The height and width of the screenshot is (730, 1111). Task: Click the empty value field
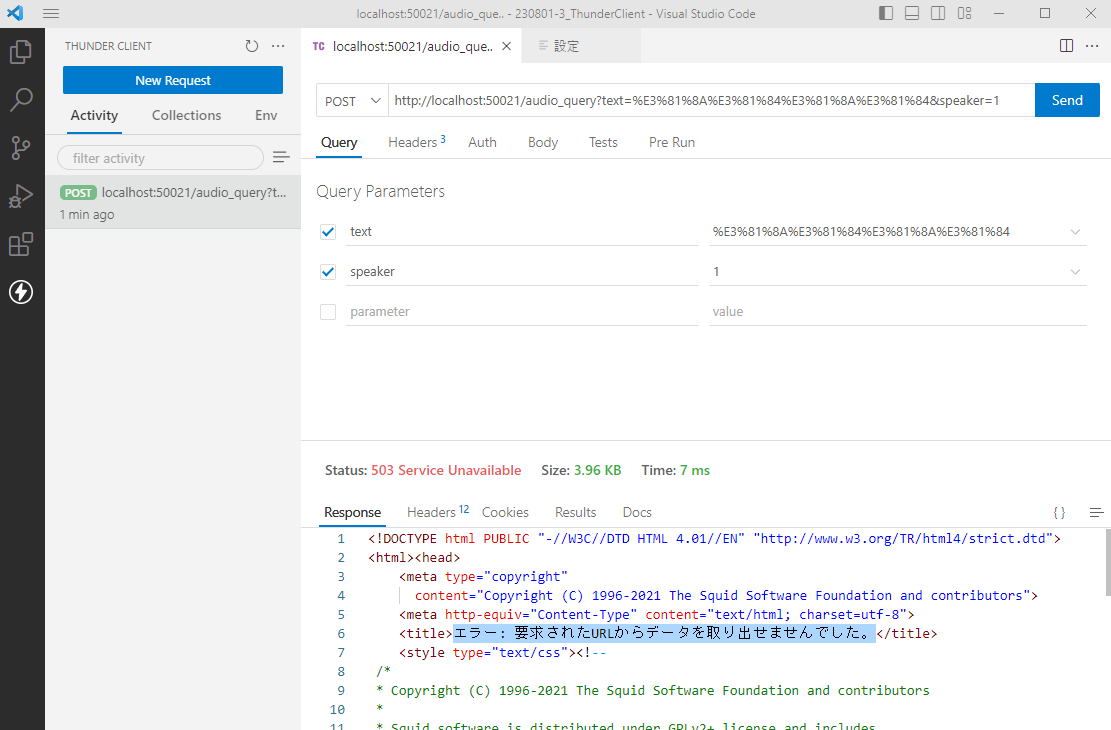[898, 312]
